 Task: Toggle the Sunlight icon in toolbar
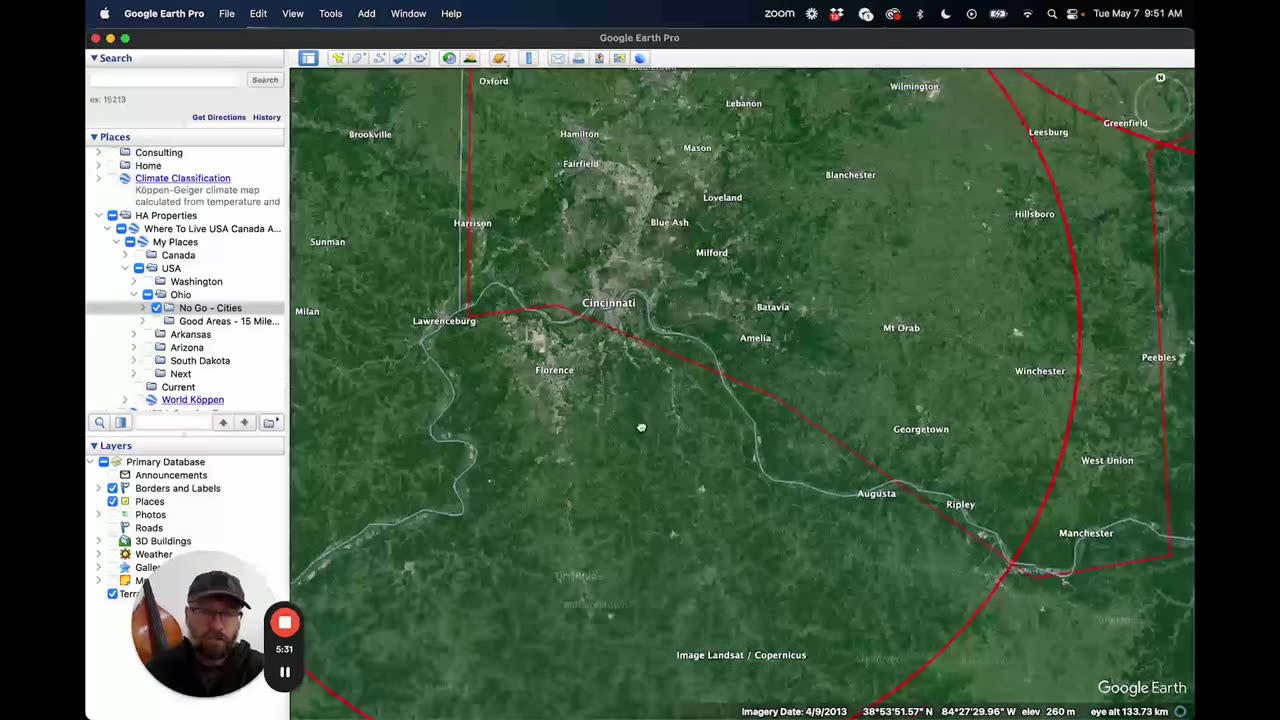coord(470,58)
